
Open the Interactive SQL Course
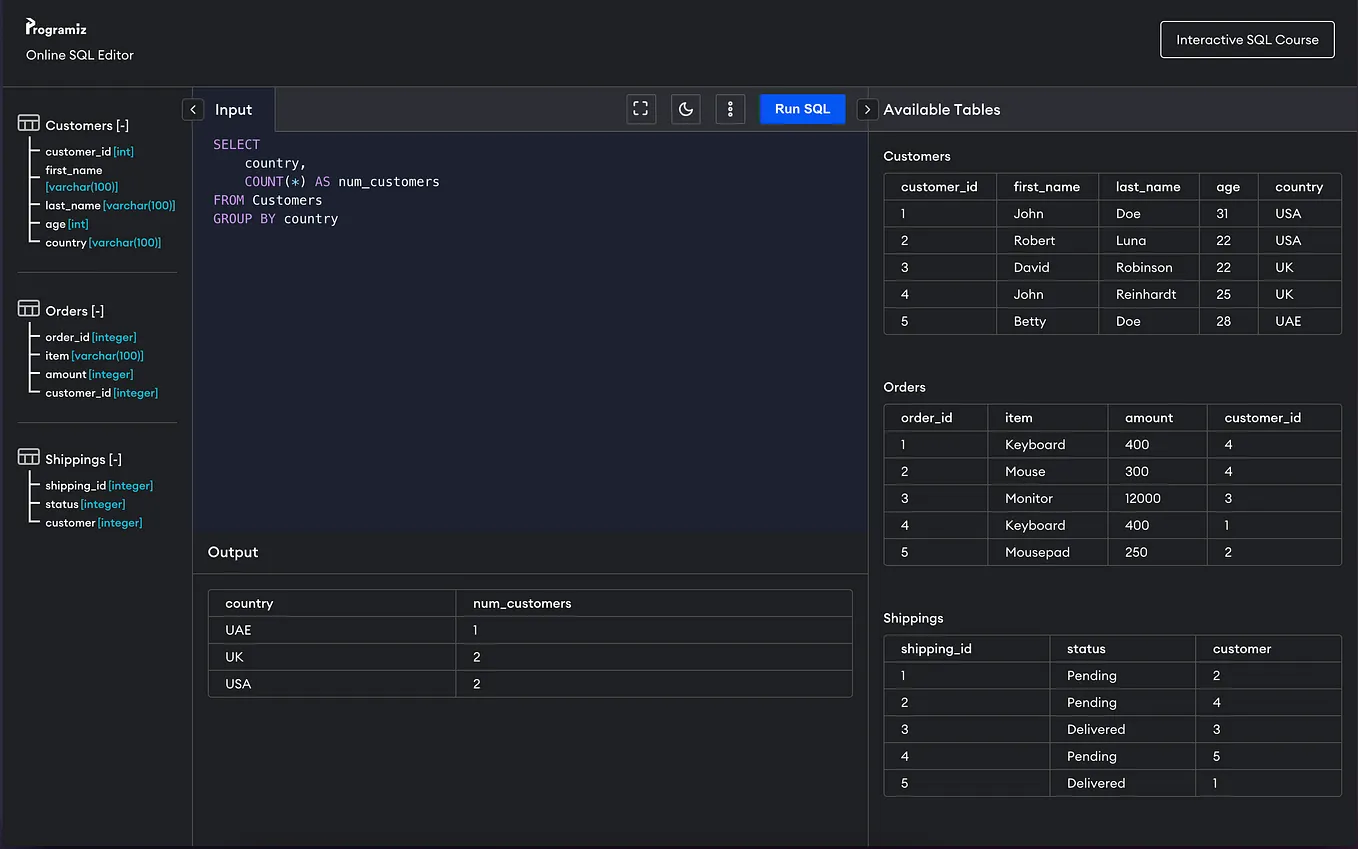[1247, 40]
